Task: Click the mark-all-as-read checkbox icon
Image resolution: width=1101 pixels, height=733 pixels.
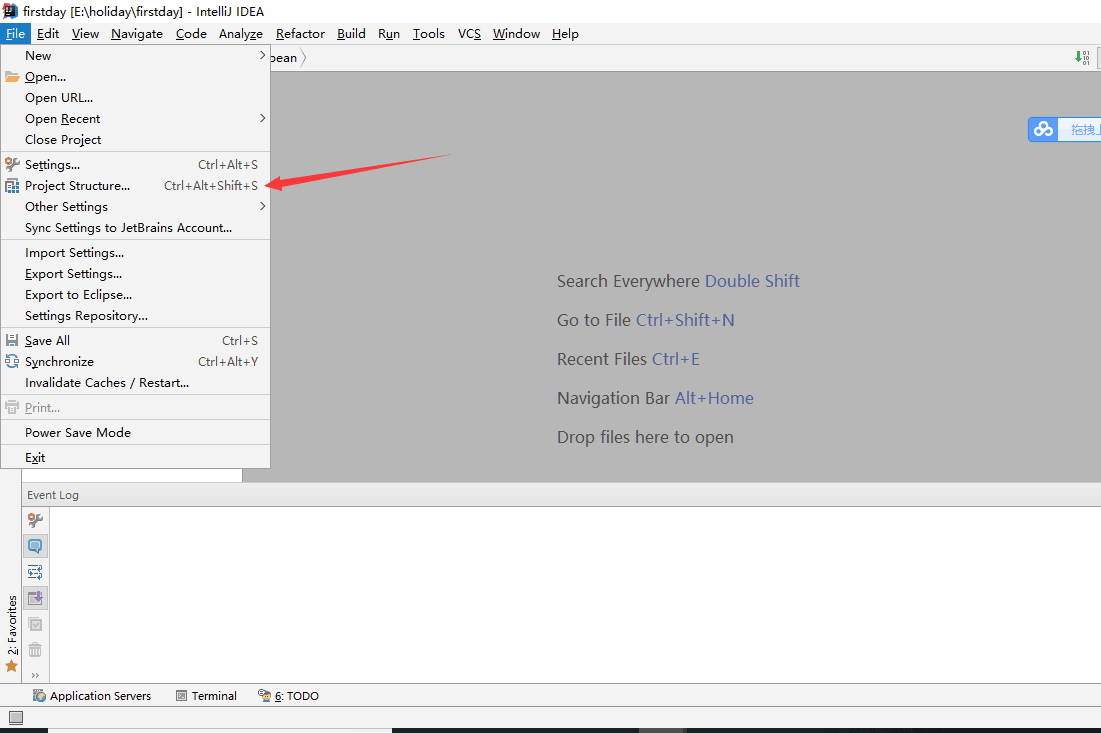Action: (x=35, y=624)
